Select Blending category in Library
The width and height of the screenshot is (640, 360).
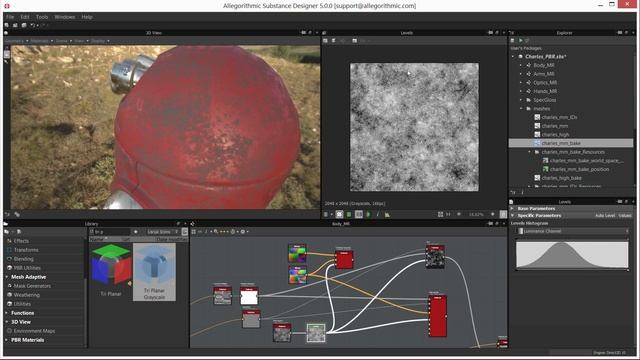24,259
